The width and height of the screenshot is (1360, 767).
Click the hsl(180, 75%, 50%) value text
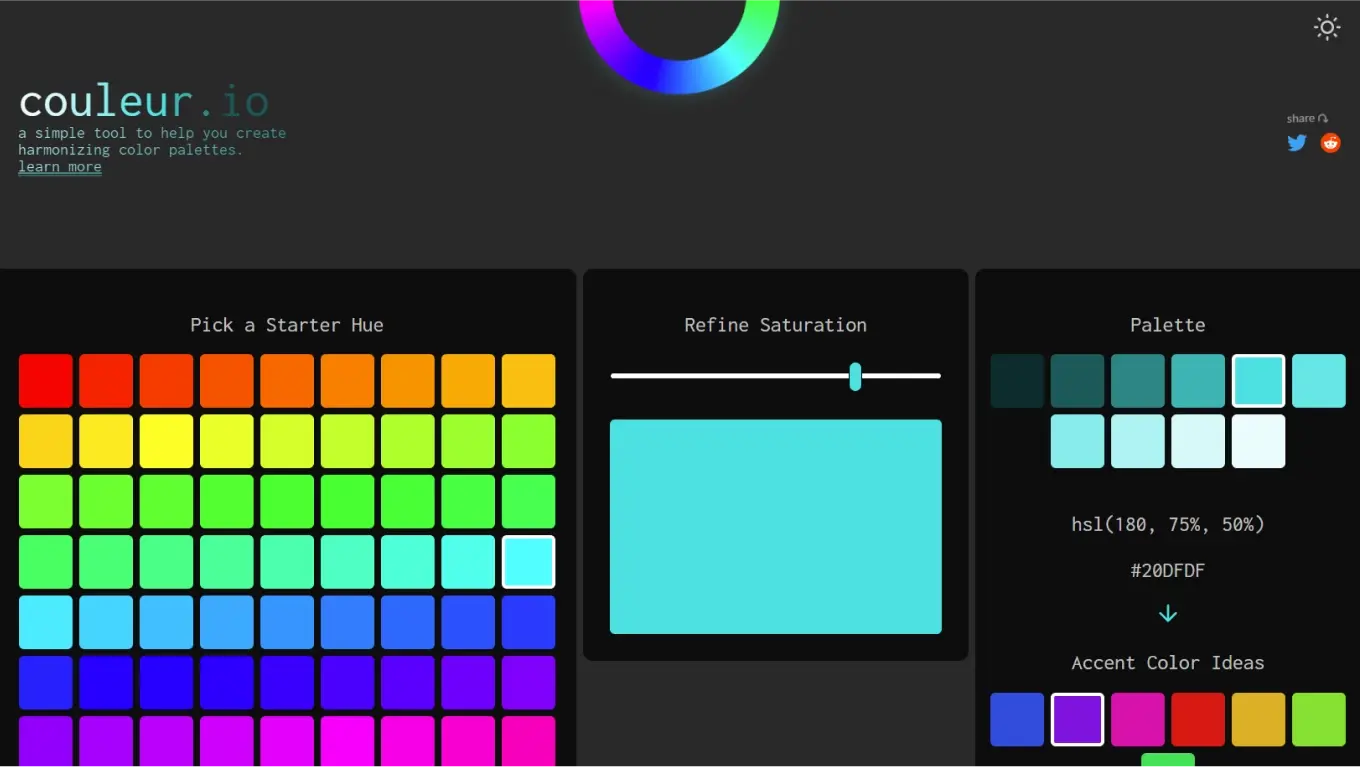(1167, 524)
